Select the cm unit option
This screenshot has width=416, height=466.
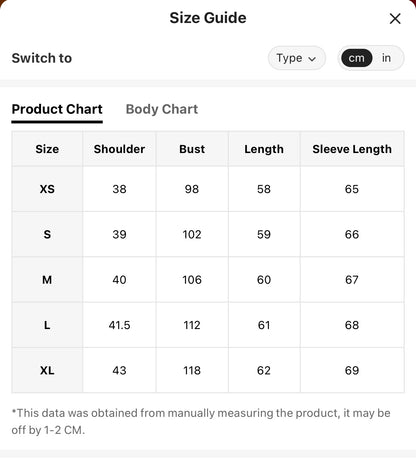(x=356, y=58)
